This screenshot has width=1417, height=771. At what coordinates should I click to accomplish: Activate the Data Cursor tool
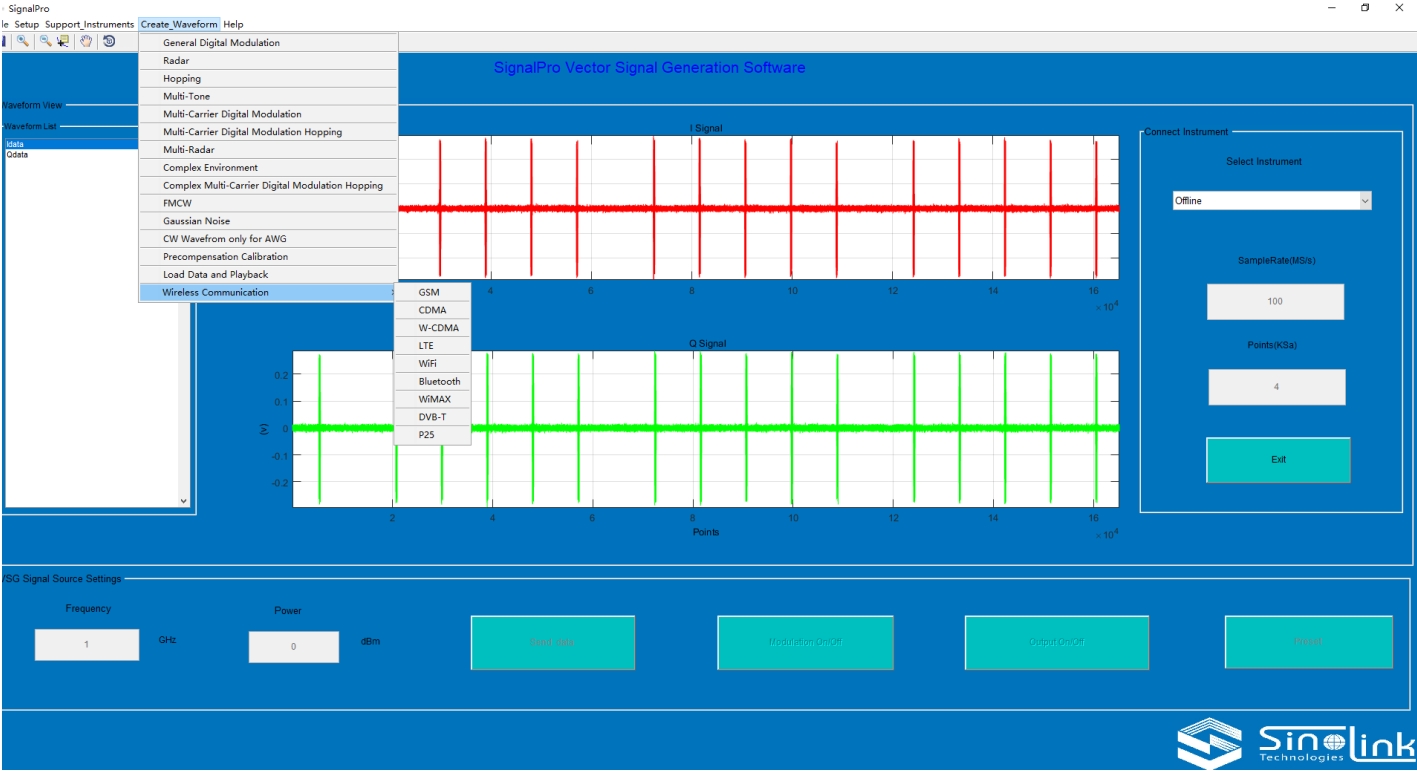point(63,41)
